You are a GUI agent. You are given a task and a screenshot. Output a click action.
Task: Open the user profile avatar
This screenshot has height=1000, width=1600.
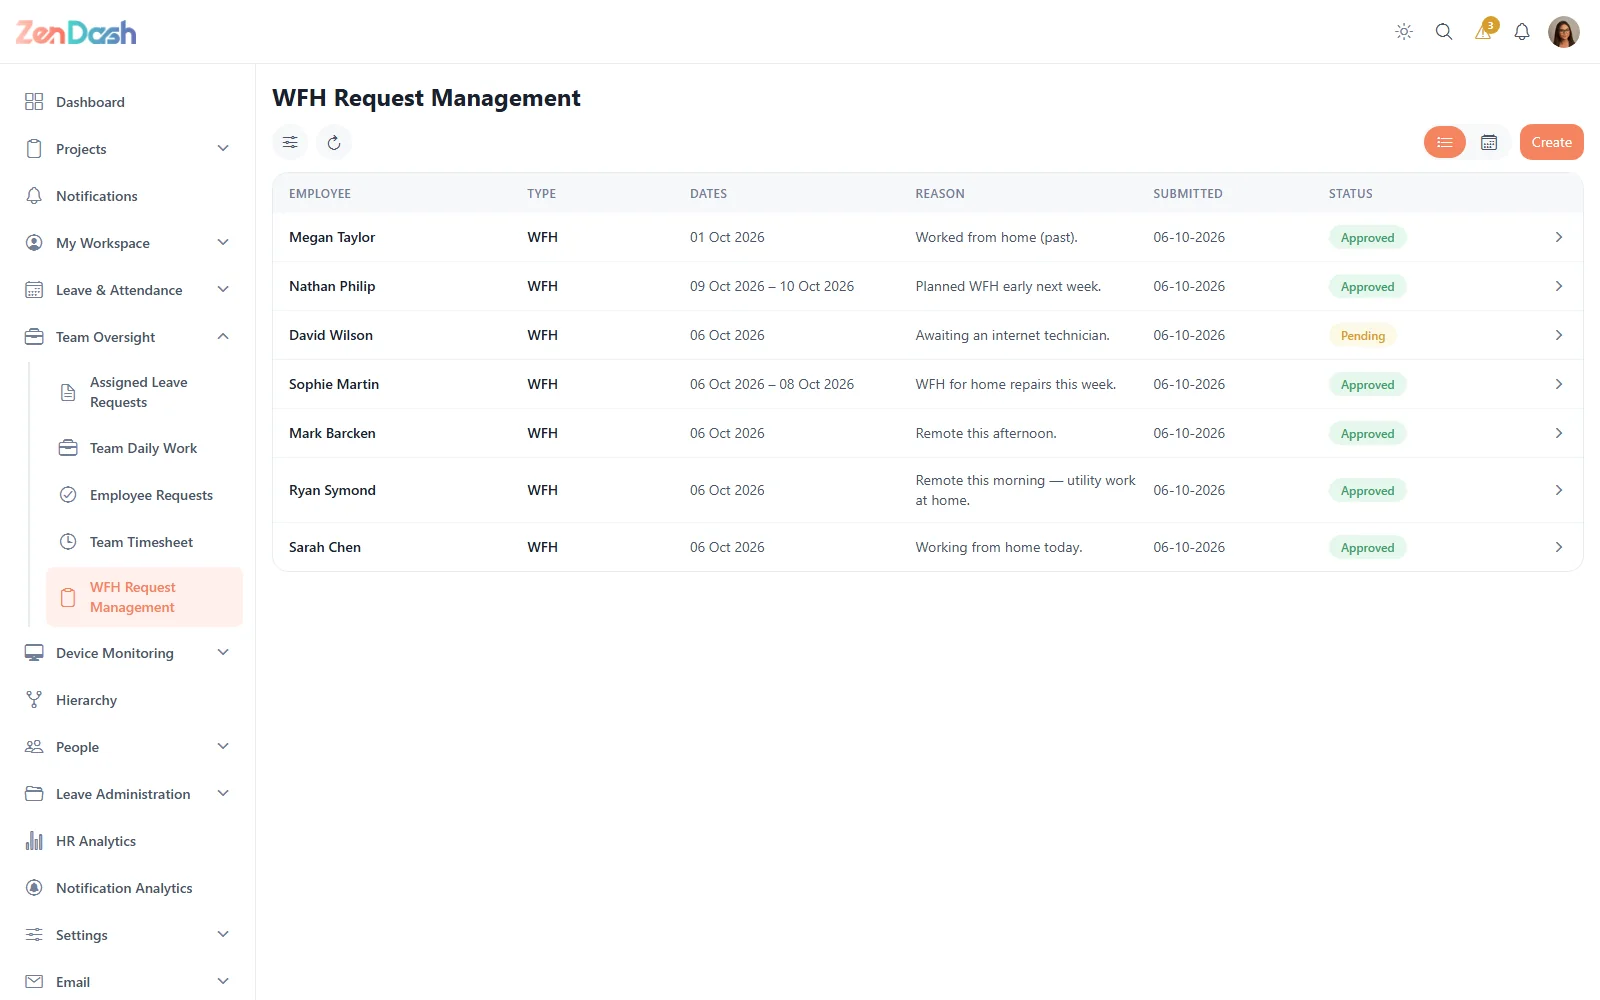[x=1564, y=32]
